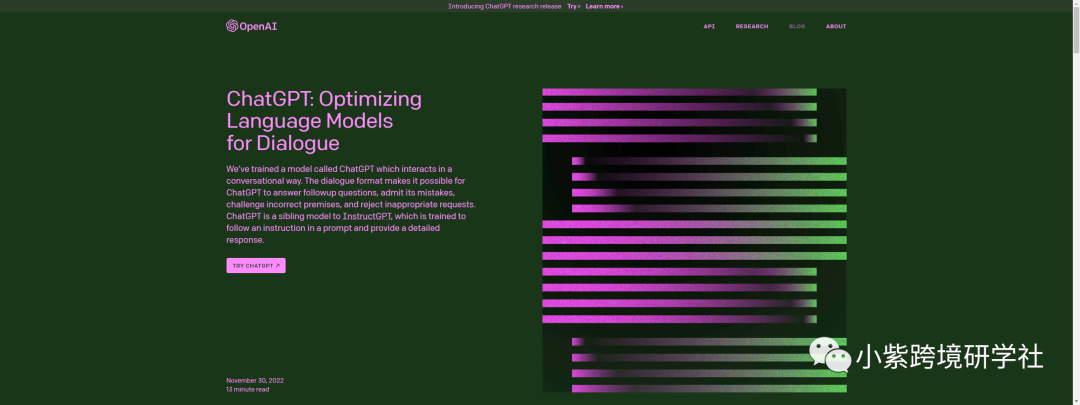Click the Try ChatGPT button
The width and height of the screenshot is (1080, 405).
[256, 265]
